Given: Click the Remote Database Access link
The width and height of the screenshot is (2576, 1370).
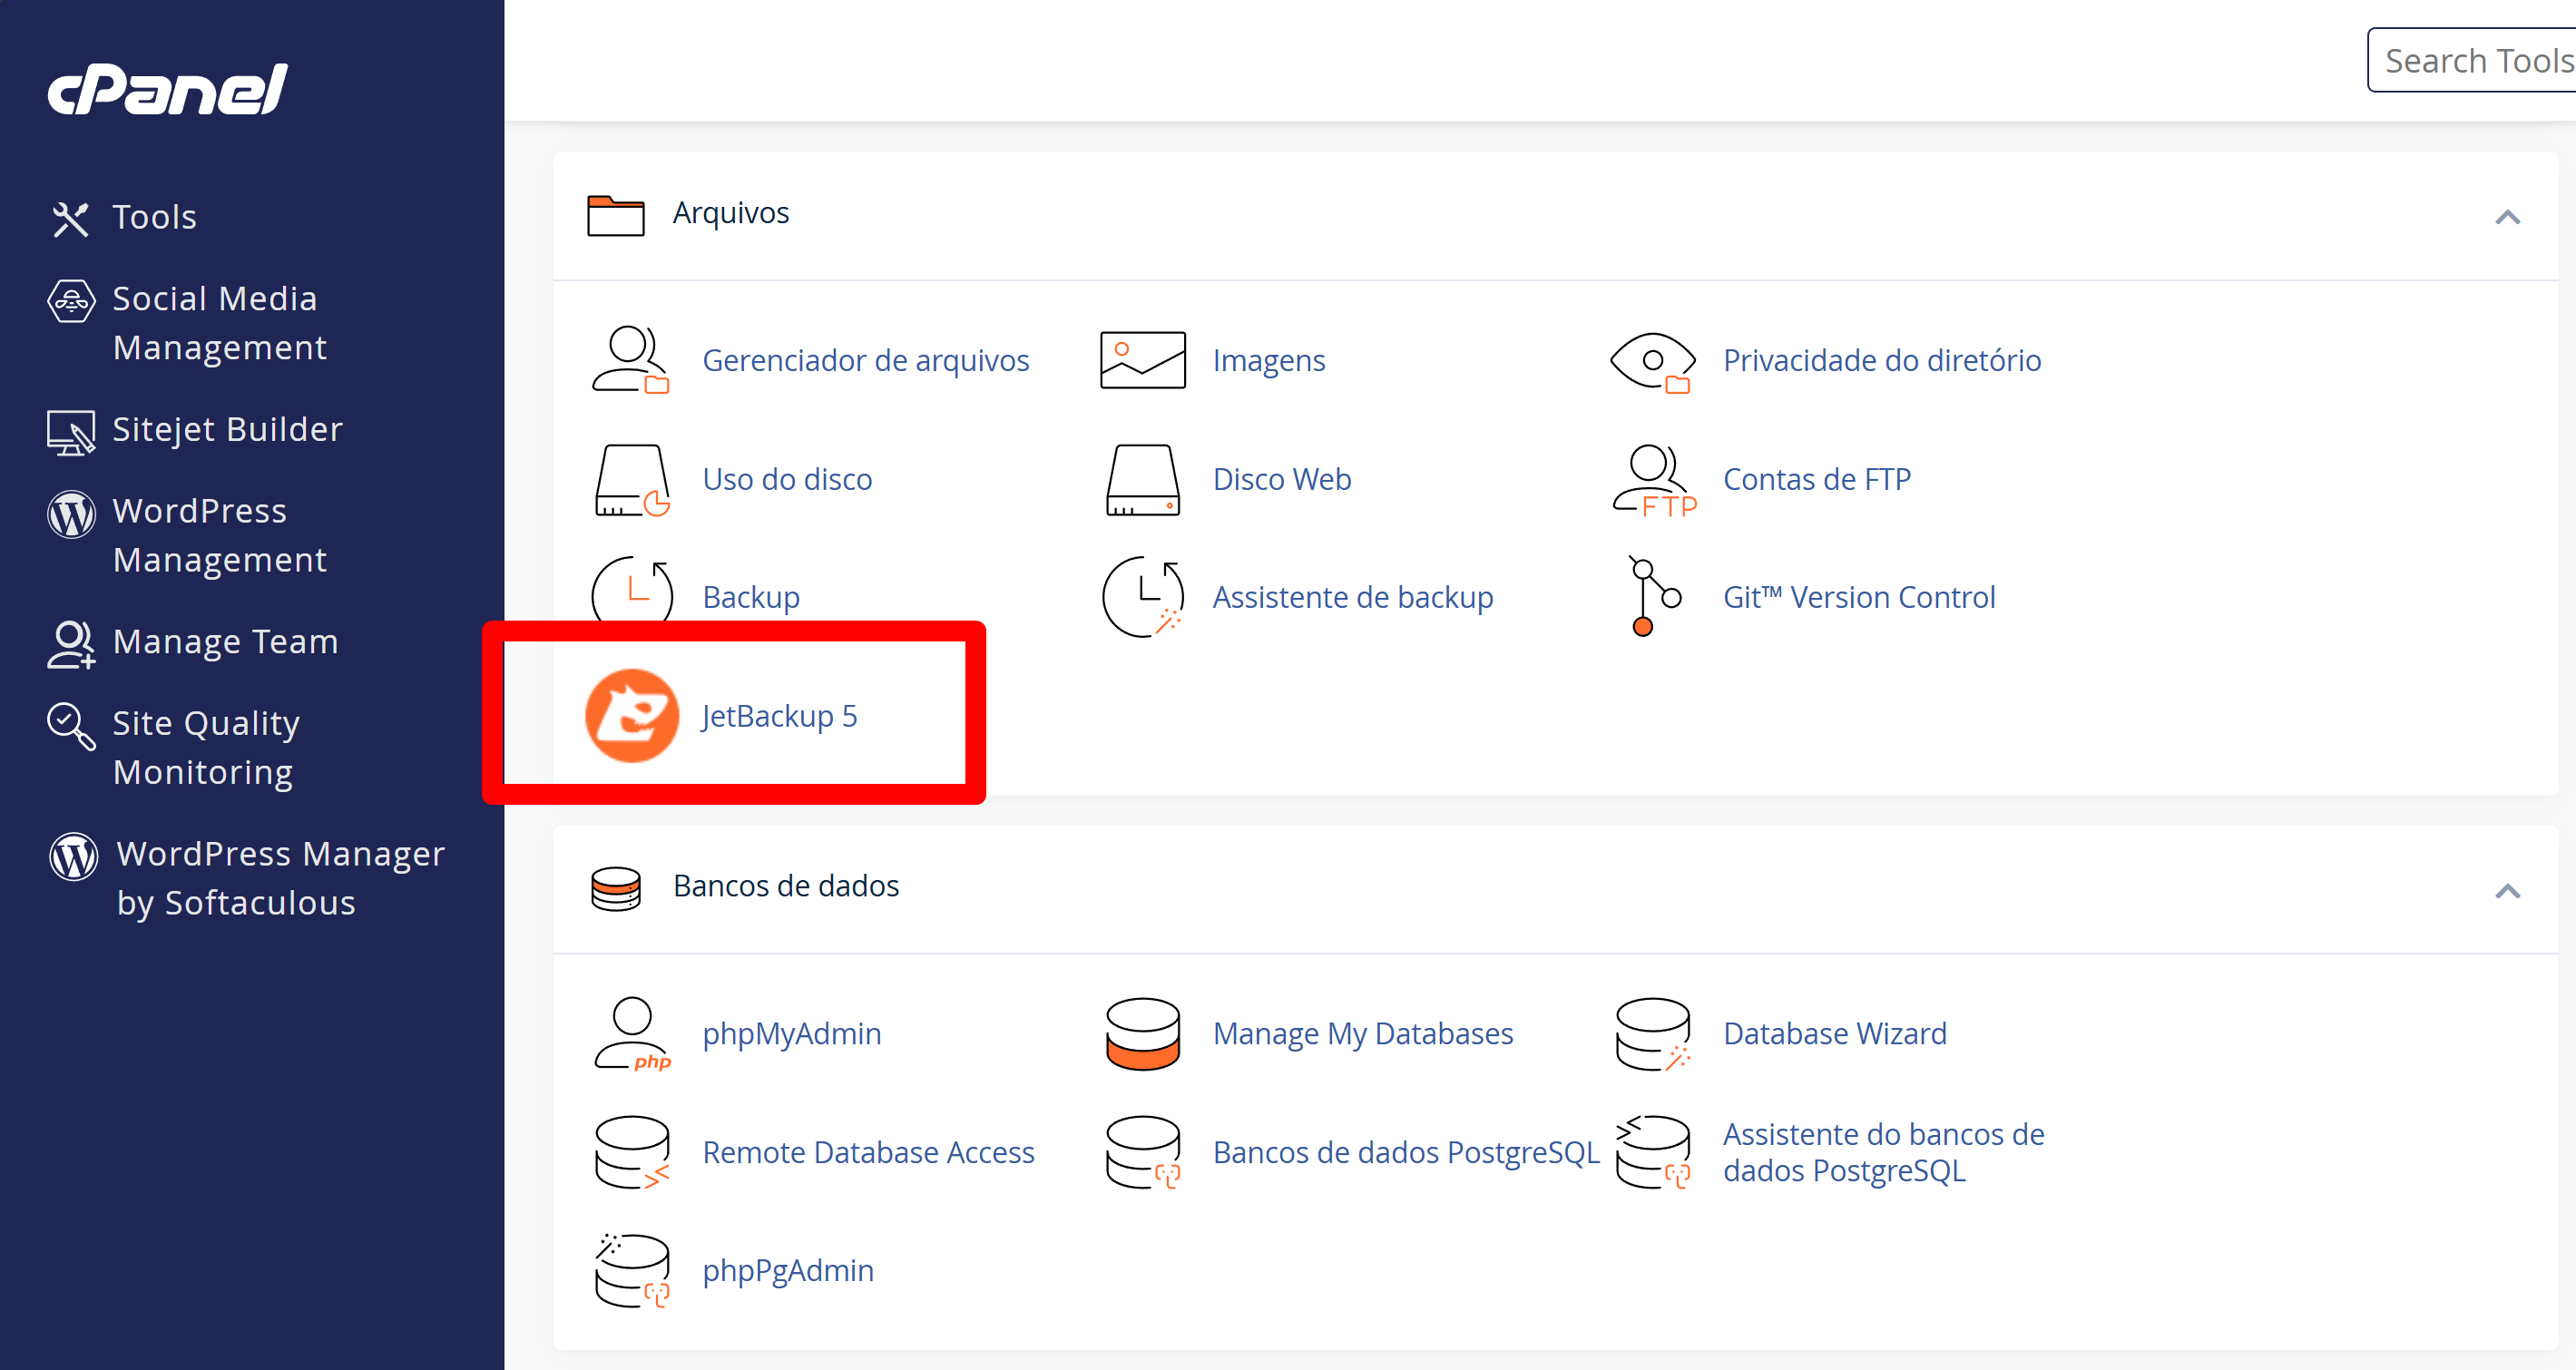Looking at the screenshot, I should point(868,1152).
